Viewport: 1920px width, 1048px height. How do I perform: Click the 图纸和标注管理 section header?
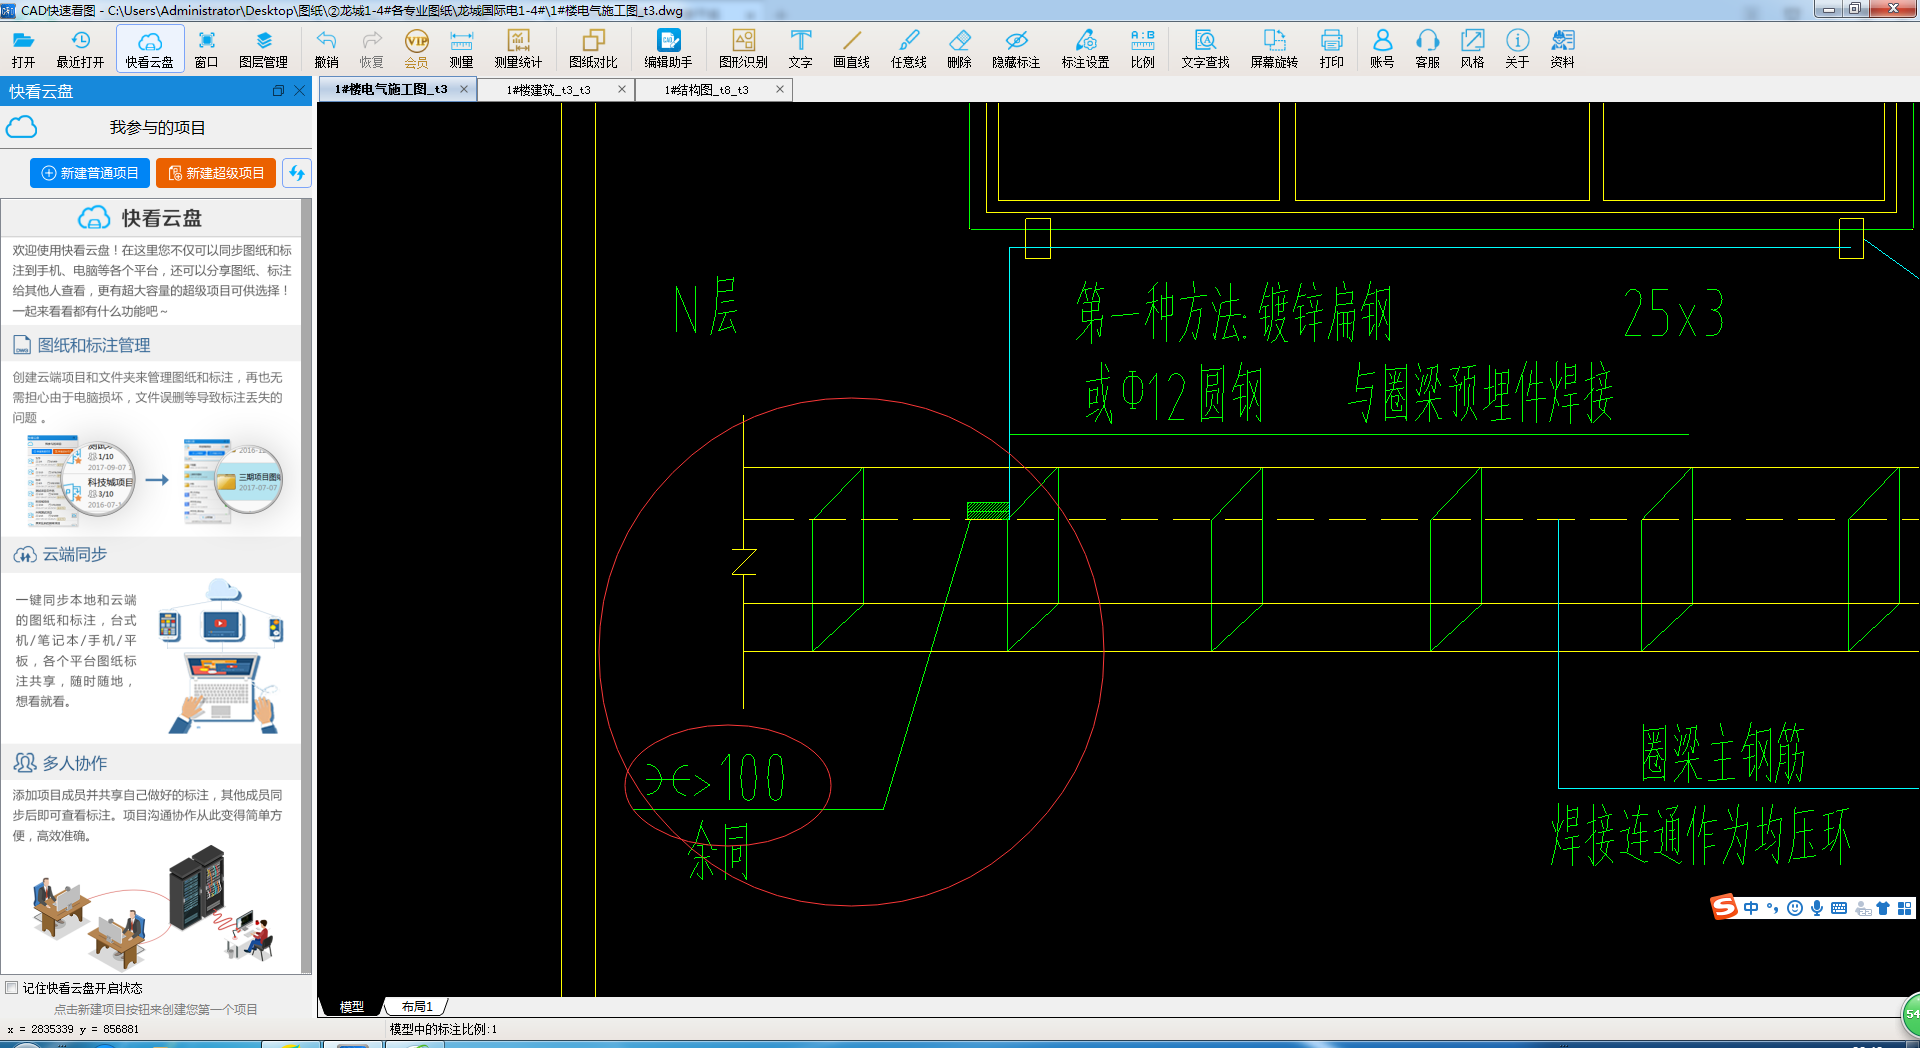[150, 345]
